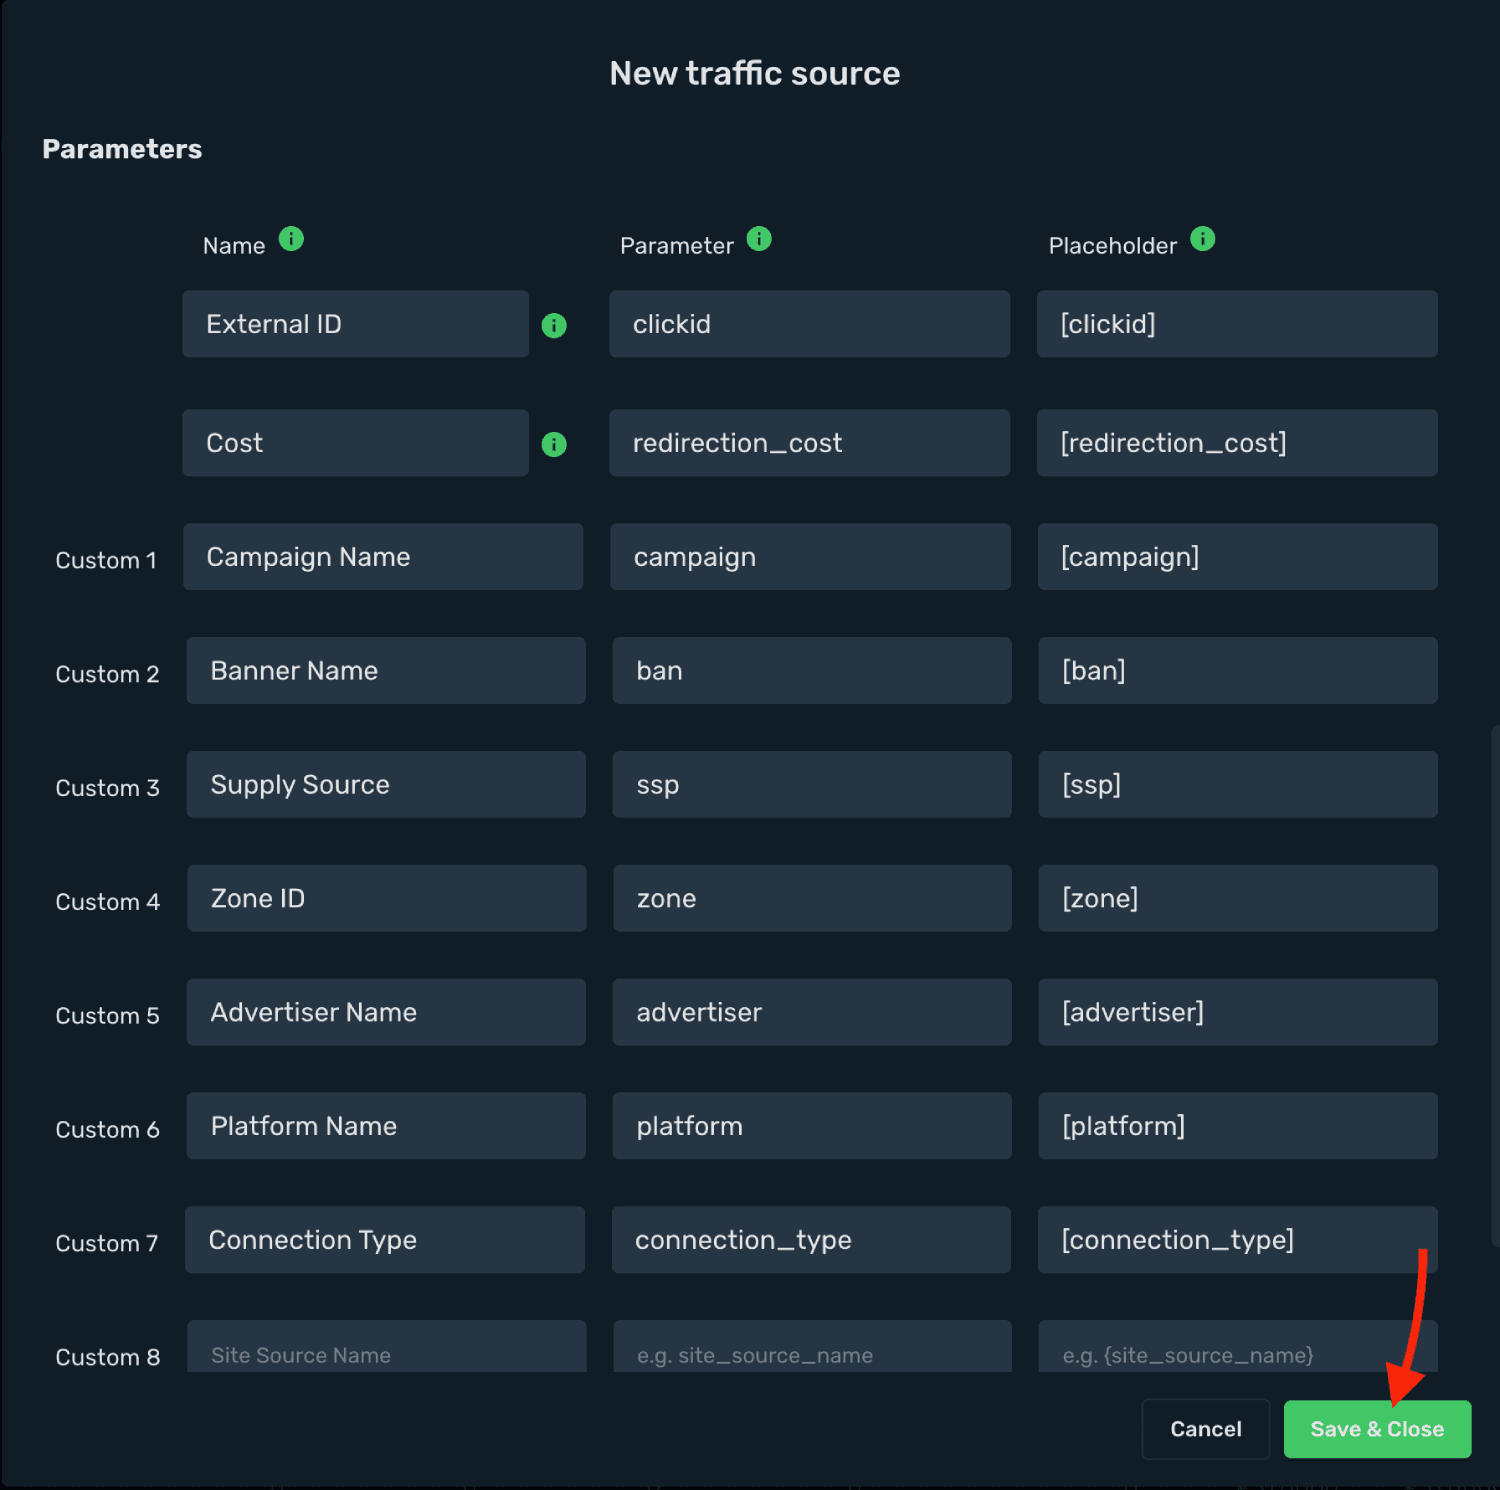
Task: Edit the zone parameter field
Action: 812,899
